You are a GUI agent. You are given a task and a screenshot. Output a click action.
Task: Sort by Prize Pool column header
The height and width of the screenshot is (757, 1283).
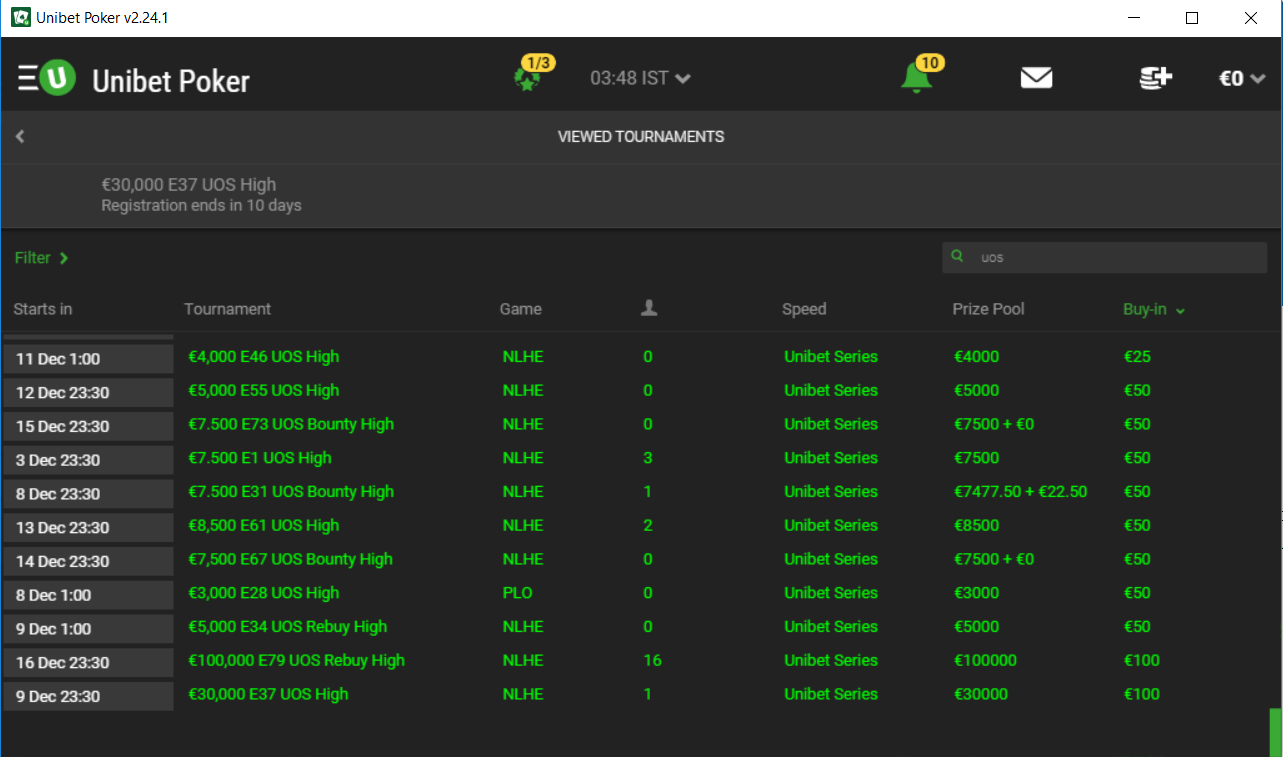coord(988,309)
